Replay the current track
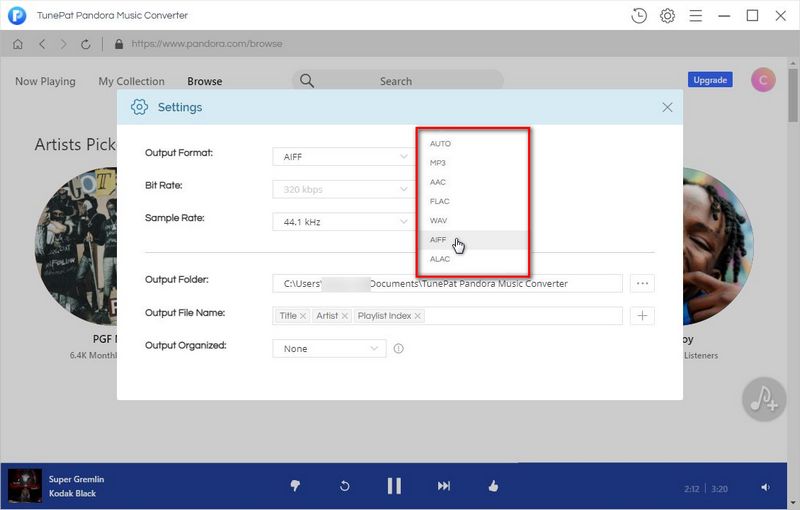The width and height of the screenshot is (800, 510). (345, 486)
